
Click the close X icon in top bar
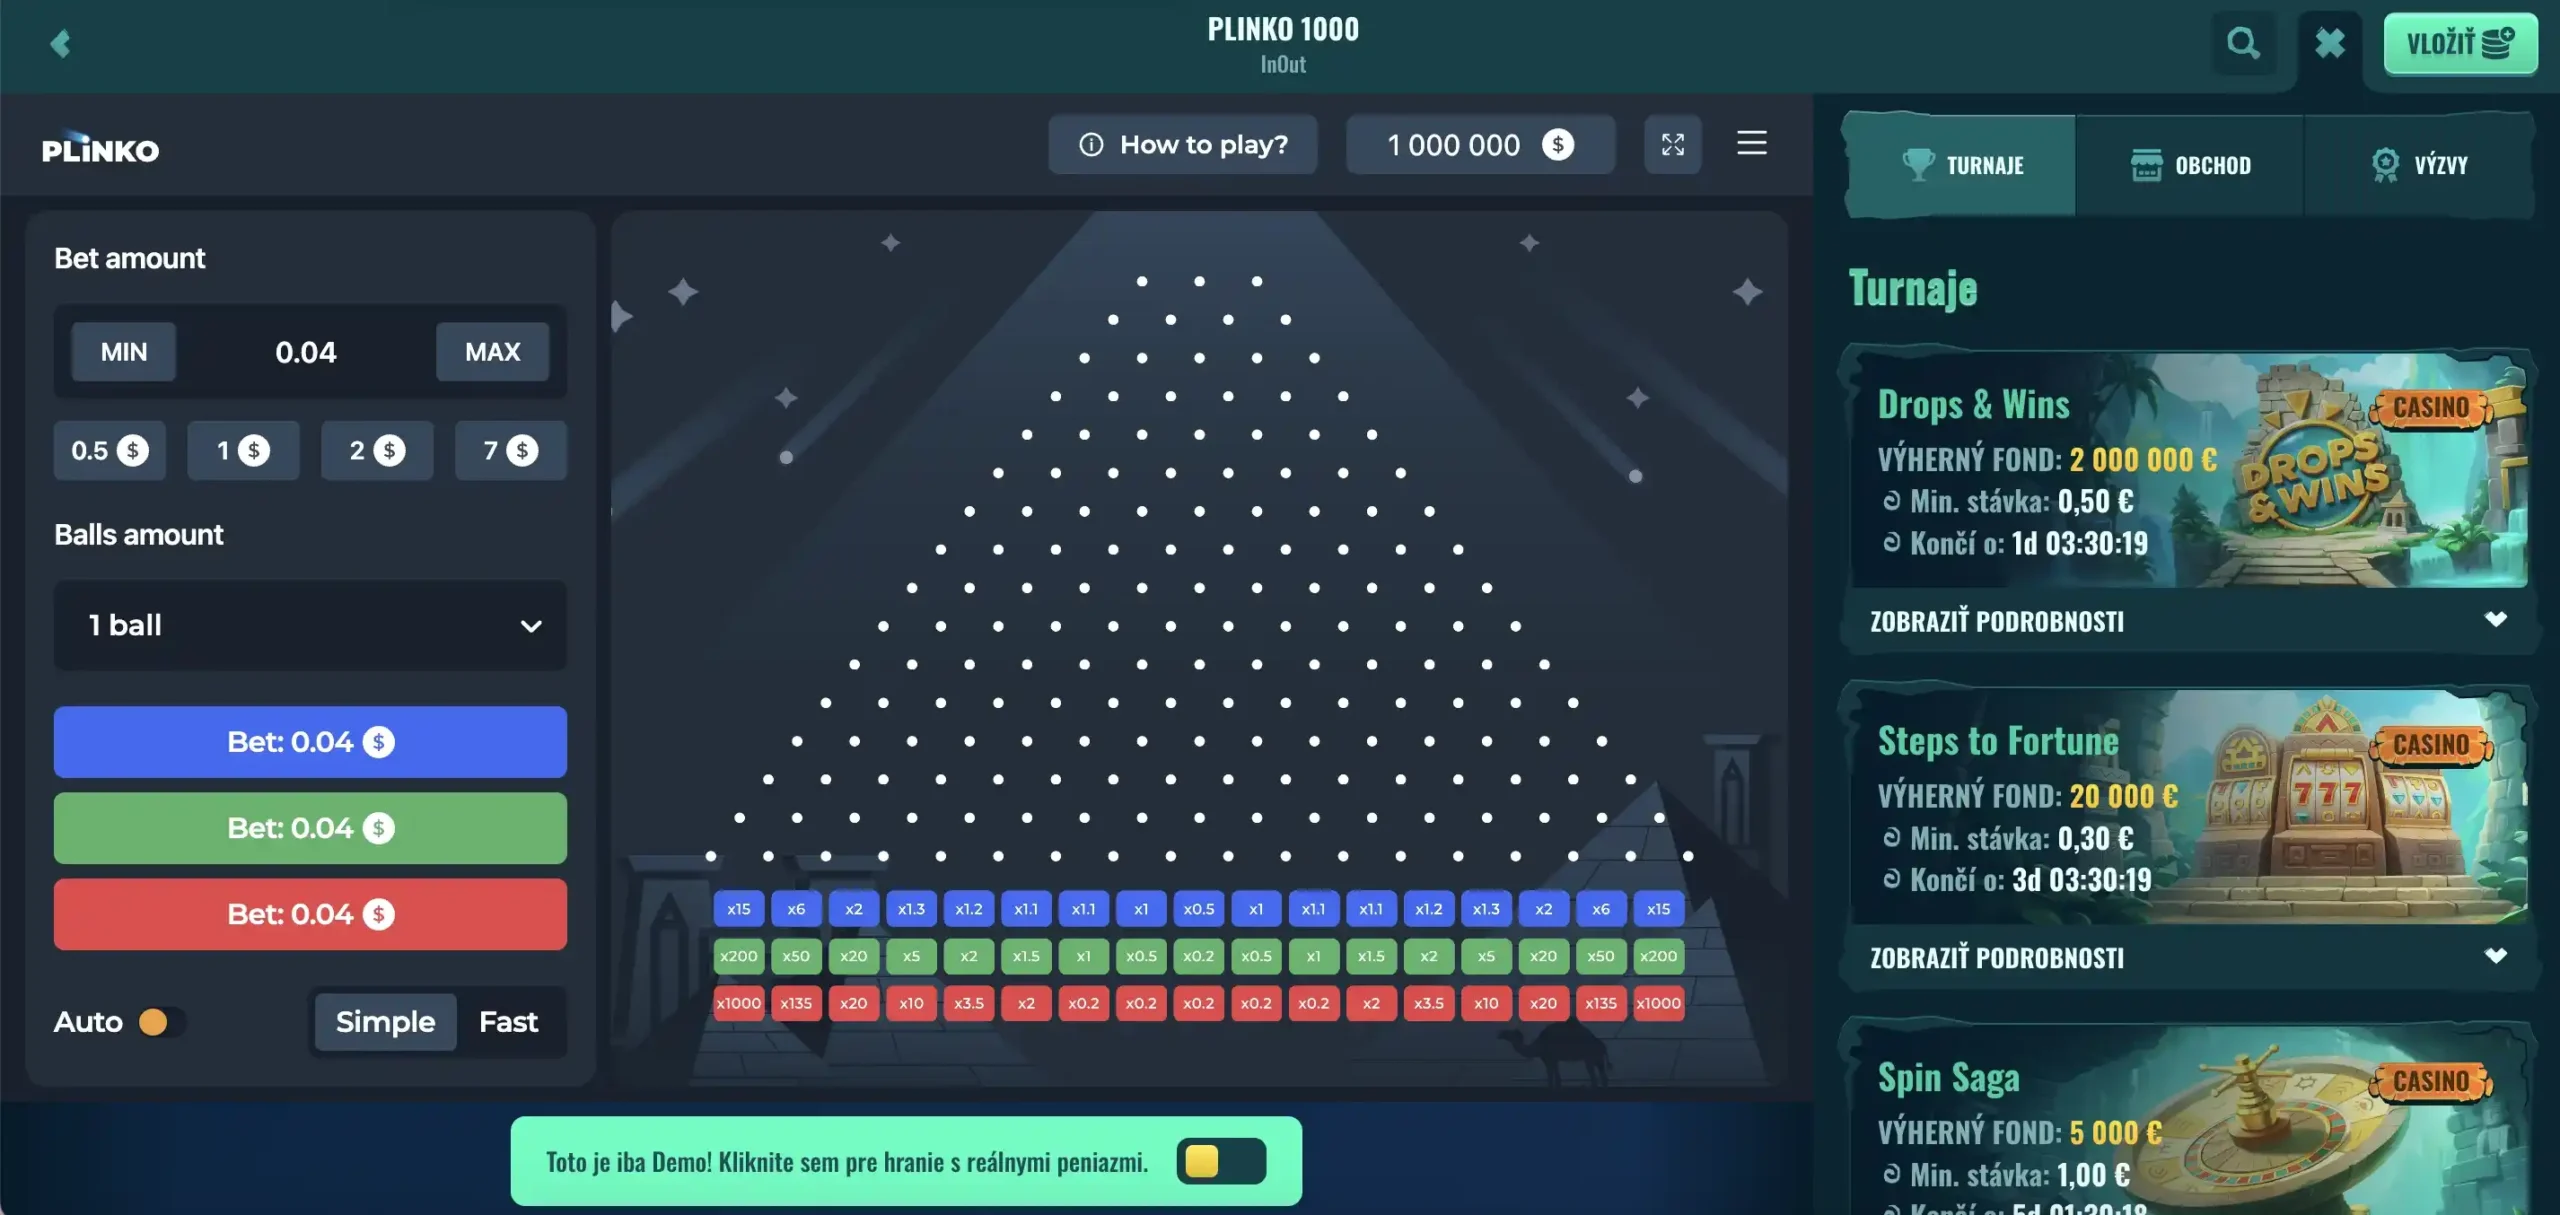click(x=2330, y=43)
